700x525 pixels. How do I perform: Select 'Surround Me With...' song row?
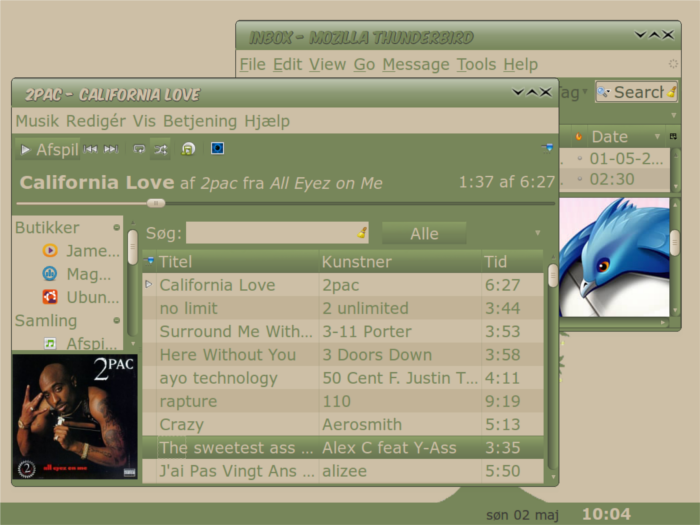click(343, 331)
